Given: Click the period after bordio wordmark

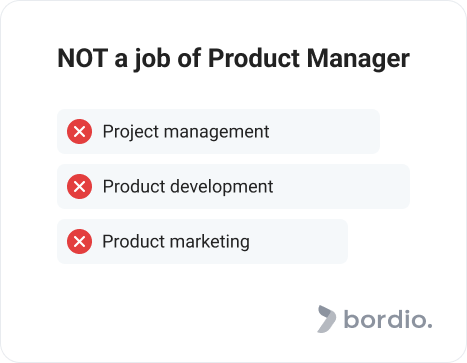Looking at the screenshot, I should pos(429,326).
